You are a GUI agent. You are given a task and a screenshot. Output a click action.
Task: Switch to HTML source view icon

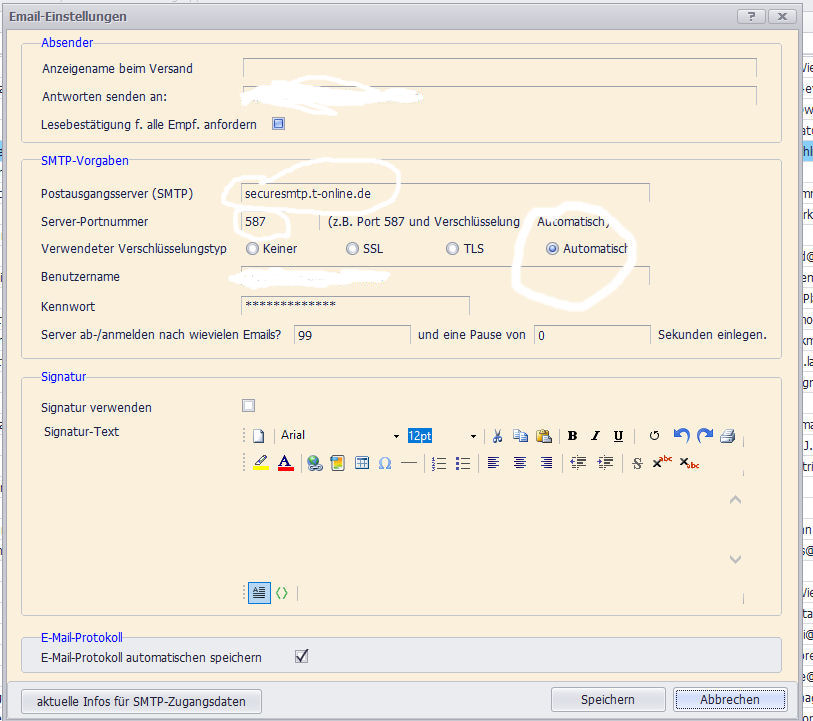coord(282,592)
